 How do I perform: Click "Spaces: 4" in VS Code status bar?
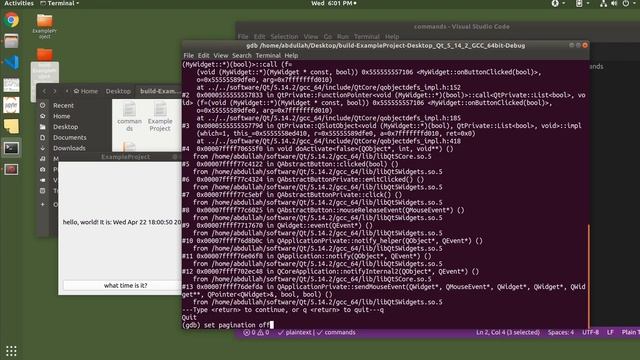pyautogui.click(x=560, y=333)
